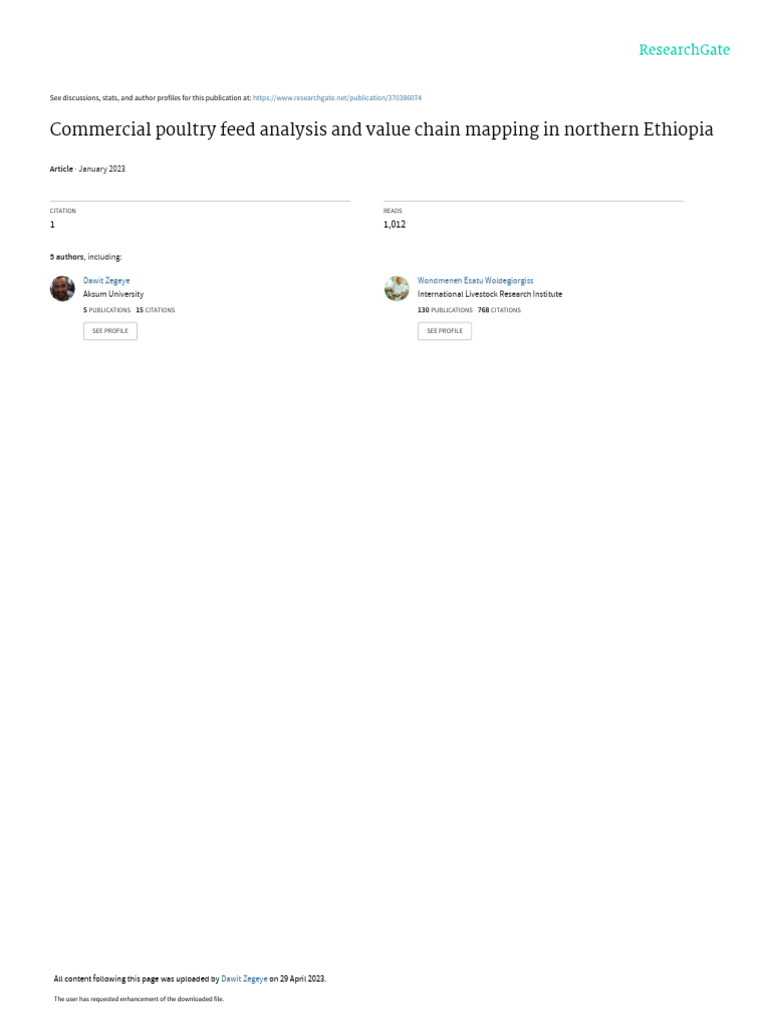Screen dimensions: 768x1024
Task: Open Dawit Zegeye link in upload footer note
Action: 244,979
